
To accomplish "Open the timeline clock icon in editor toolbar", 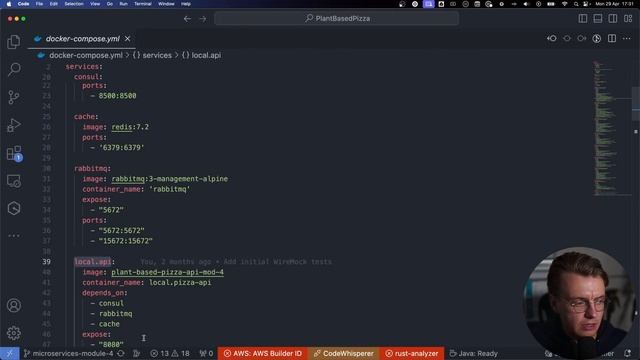I will tap(597, 38).
